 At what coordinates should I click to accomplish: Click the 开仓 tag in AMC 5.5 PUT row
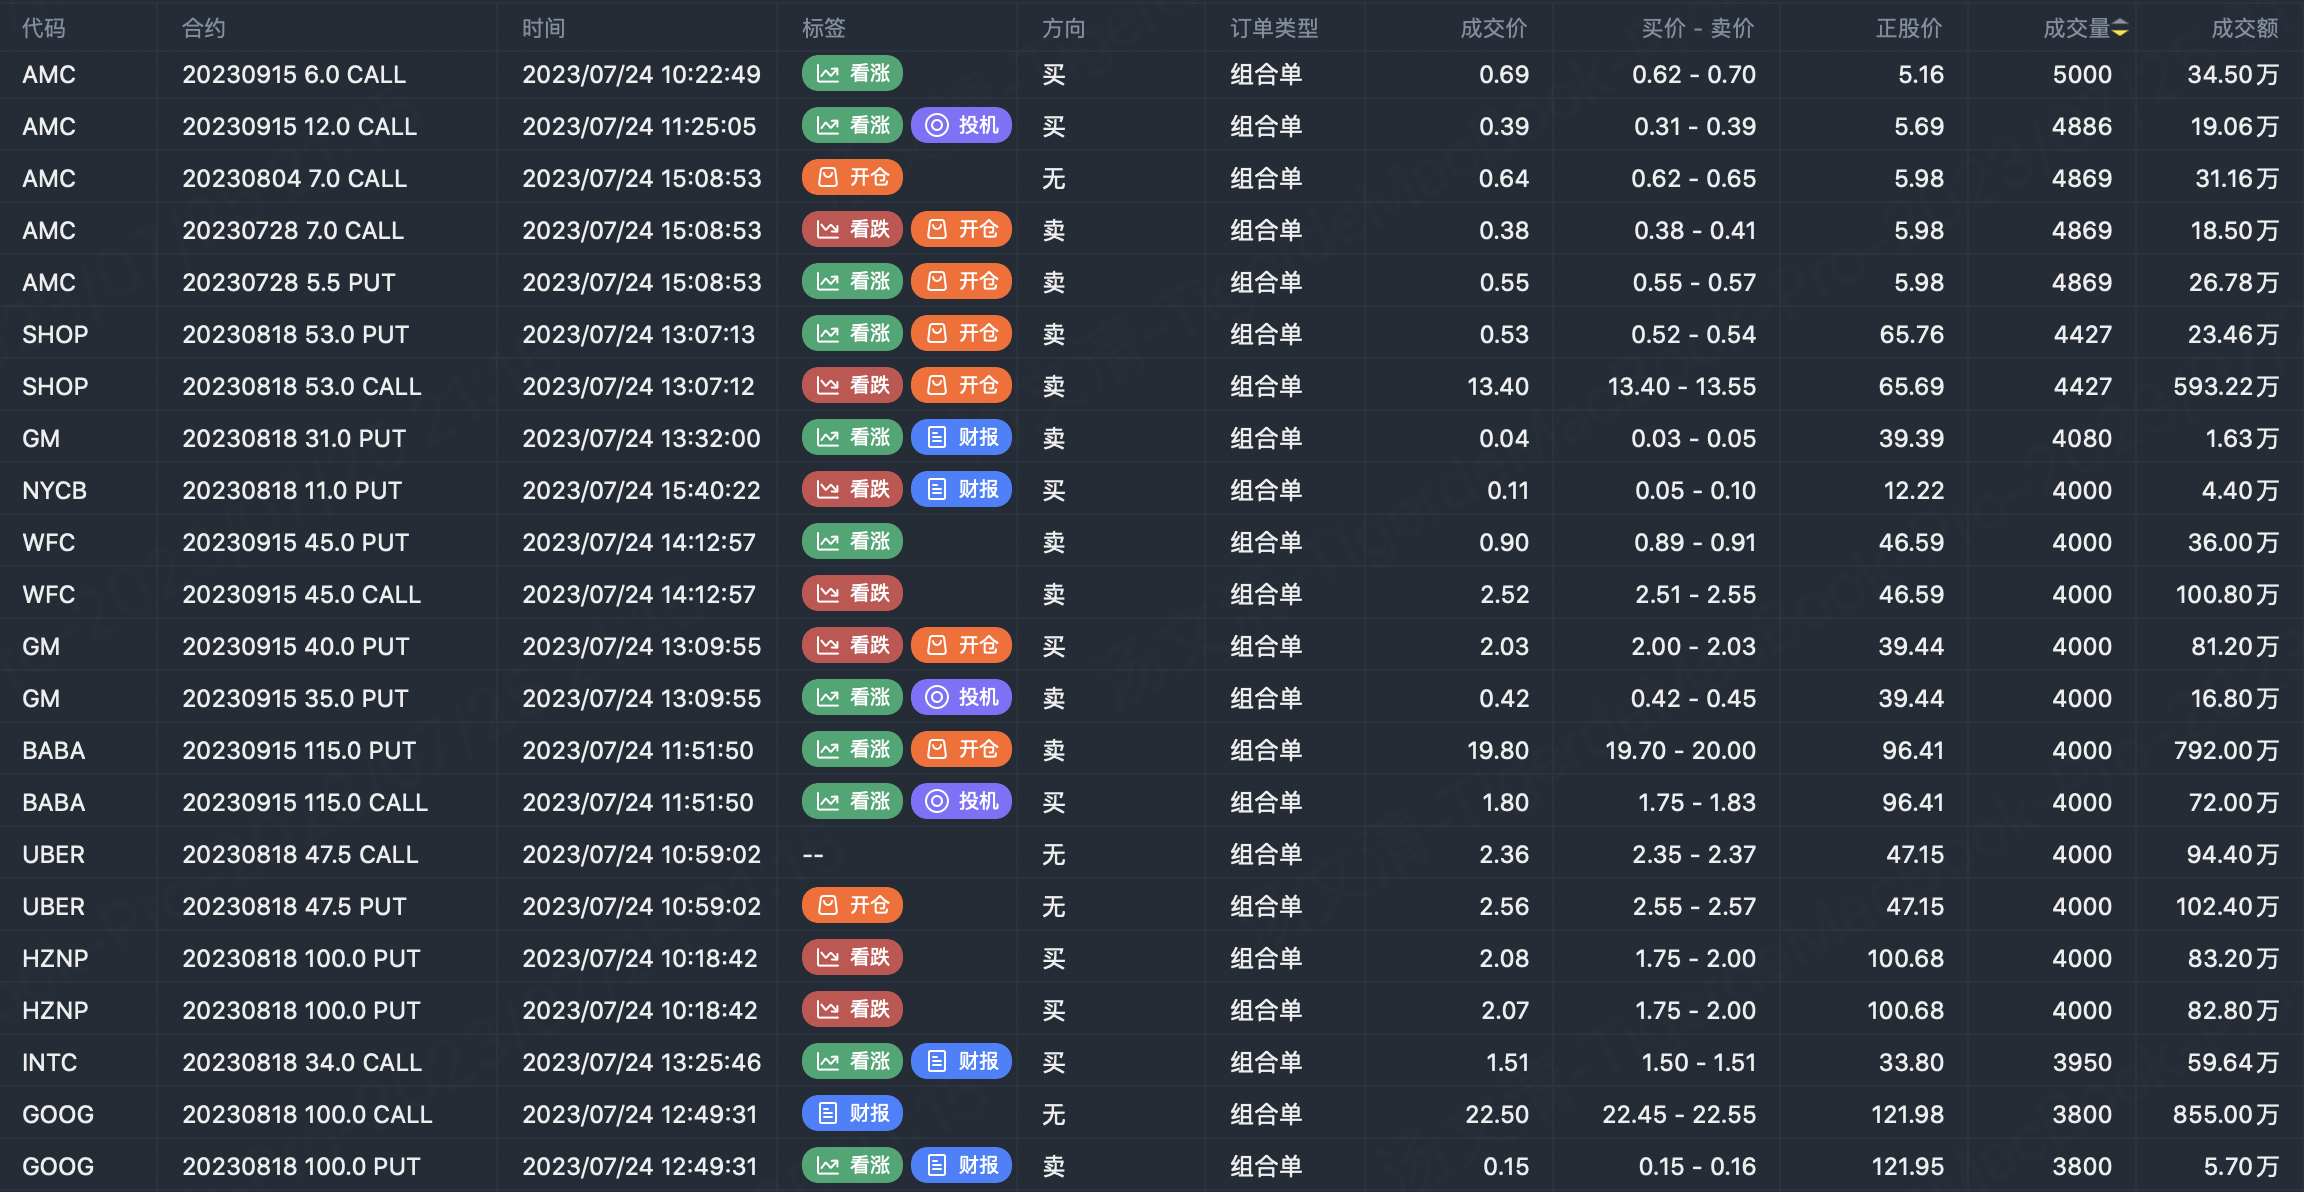(962, 281)
